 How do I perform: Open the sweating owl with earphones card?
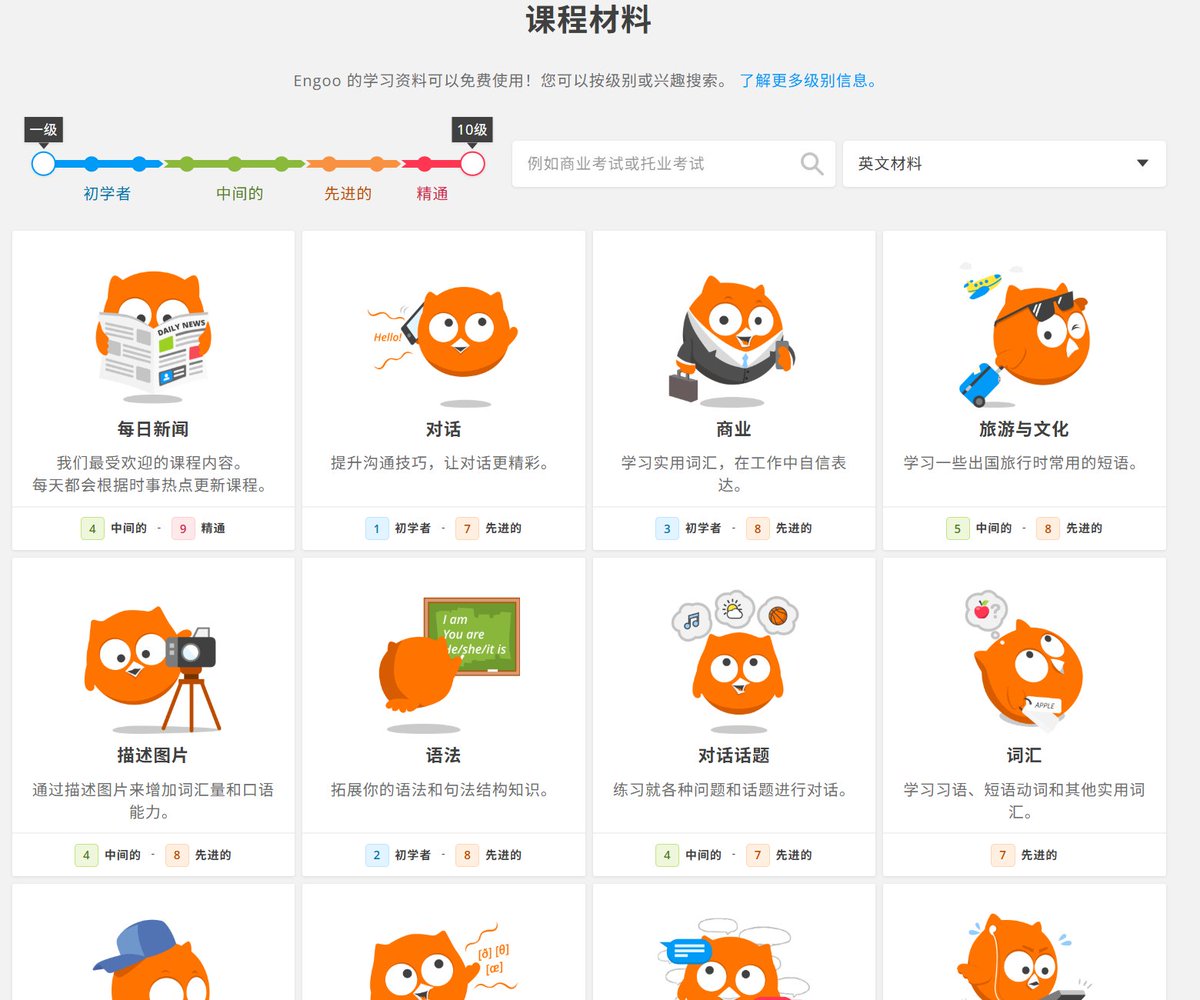(1024, 942)
